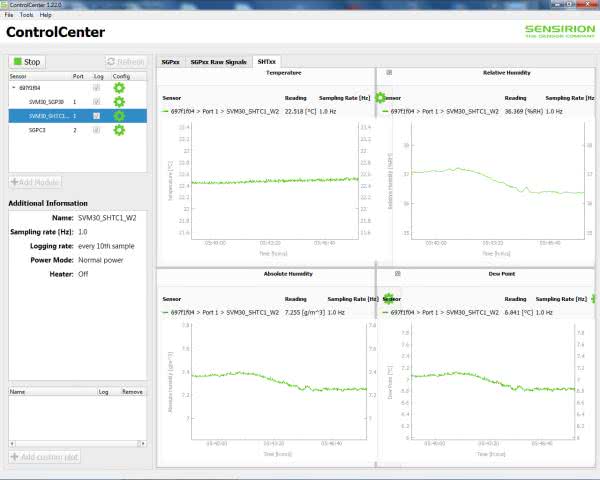Viewport: 600px width, 480px height.
Task: Open config gear for the 697f1f04 device
Action: 119,88
